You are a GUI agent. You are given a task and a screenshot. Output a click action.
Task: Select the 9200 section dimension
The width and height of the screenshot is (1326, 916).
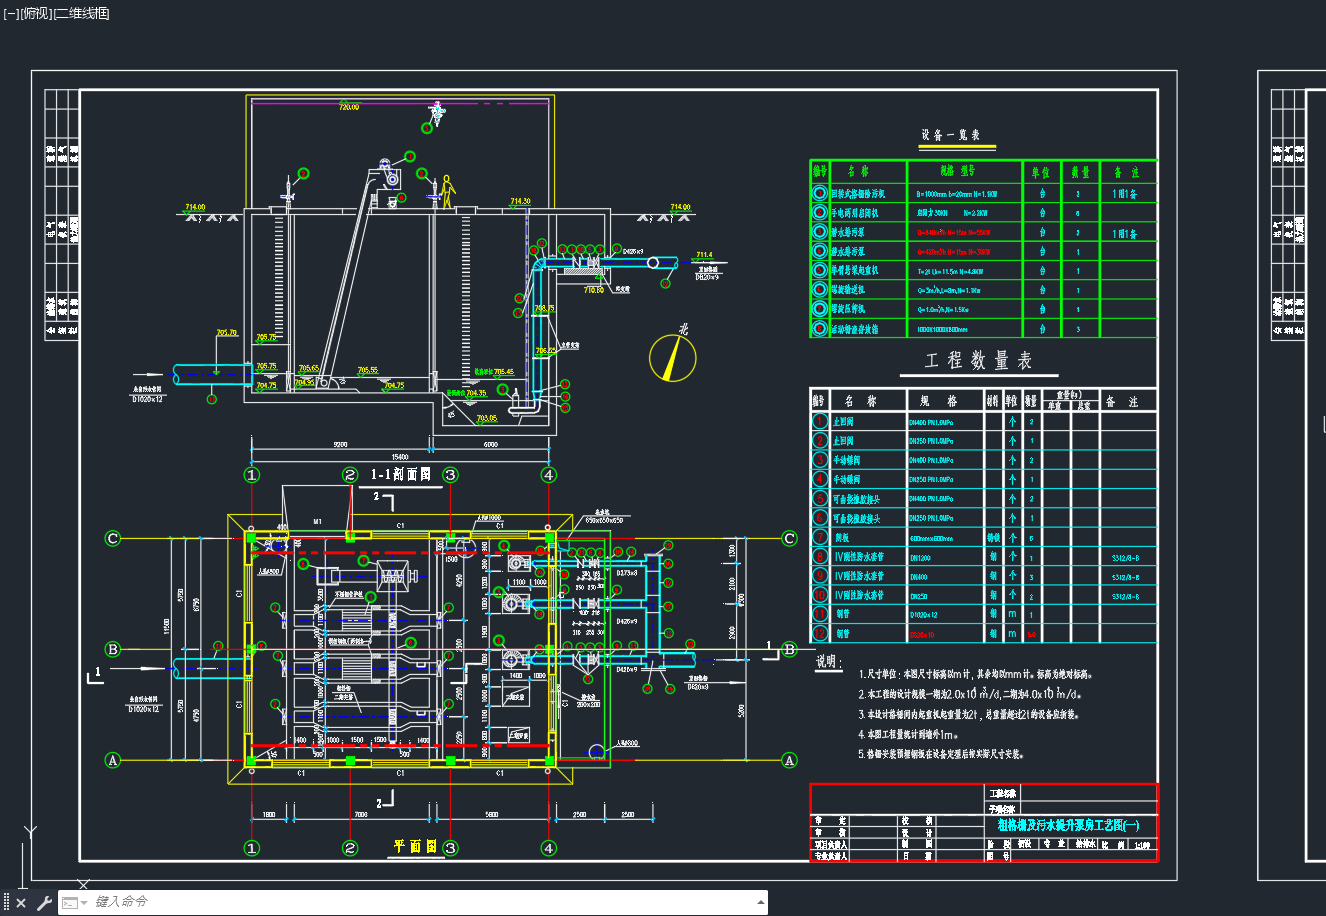pyautogui.click(x=340, y=444)
